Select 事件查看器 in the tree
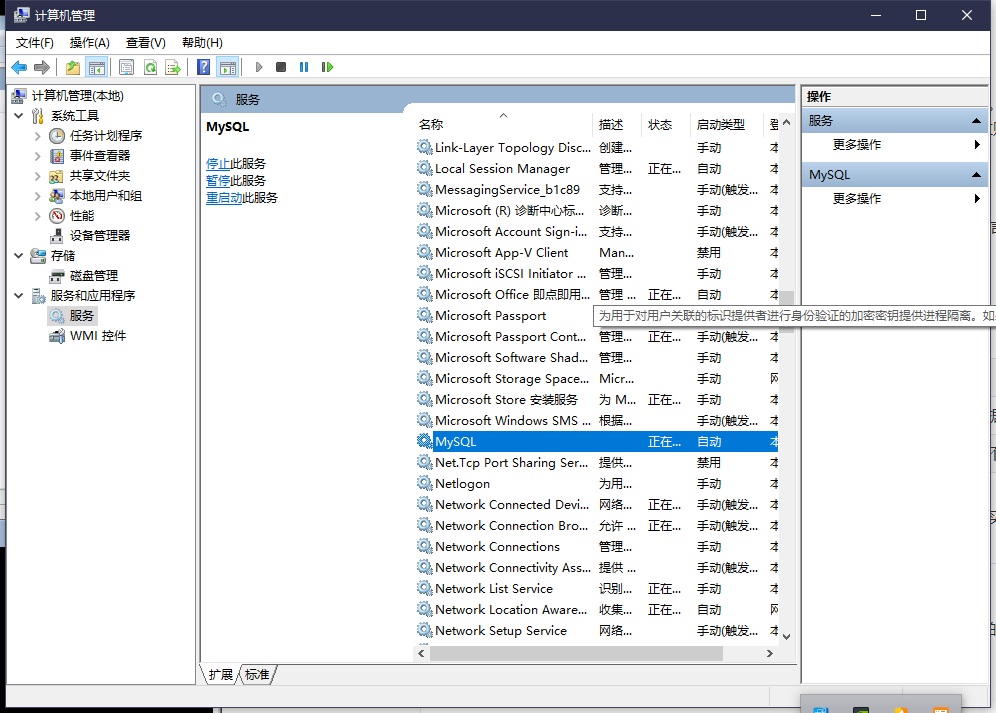This screenshot has height=713, width=996. coord(100,156)
